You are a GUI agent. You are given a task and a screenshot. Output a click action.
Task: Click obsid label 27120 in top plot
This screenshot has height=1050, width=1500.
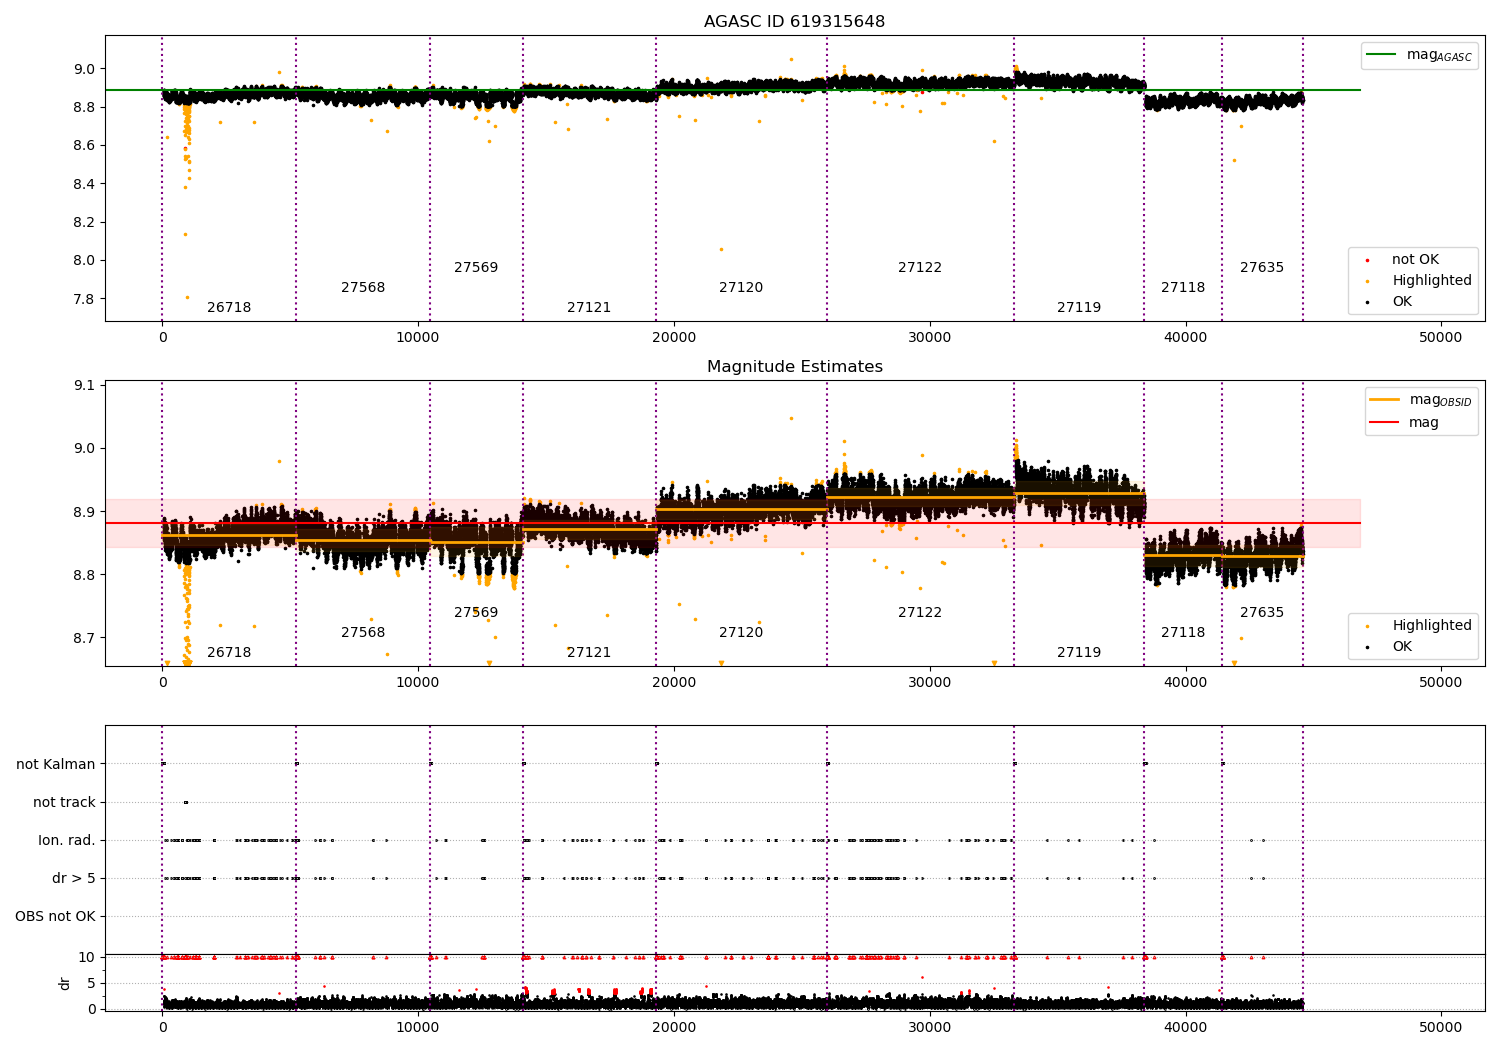[x=741, y=288]
